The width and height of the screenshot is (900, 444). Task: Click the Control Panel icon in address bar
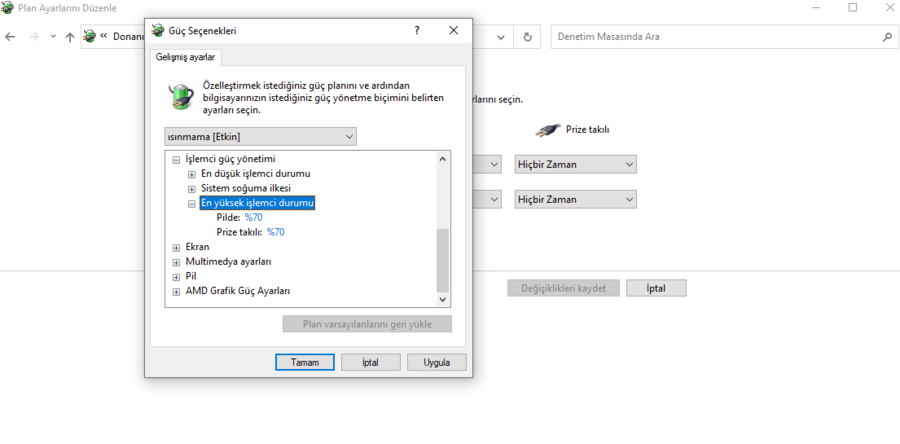89,37
